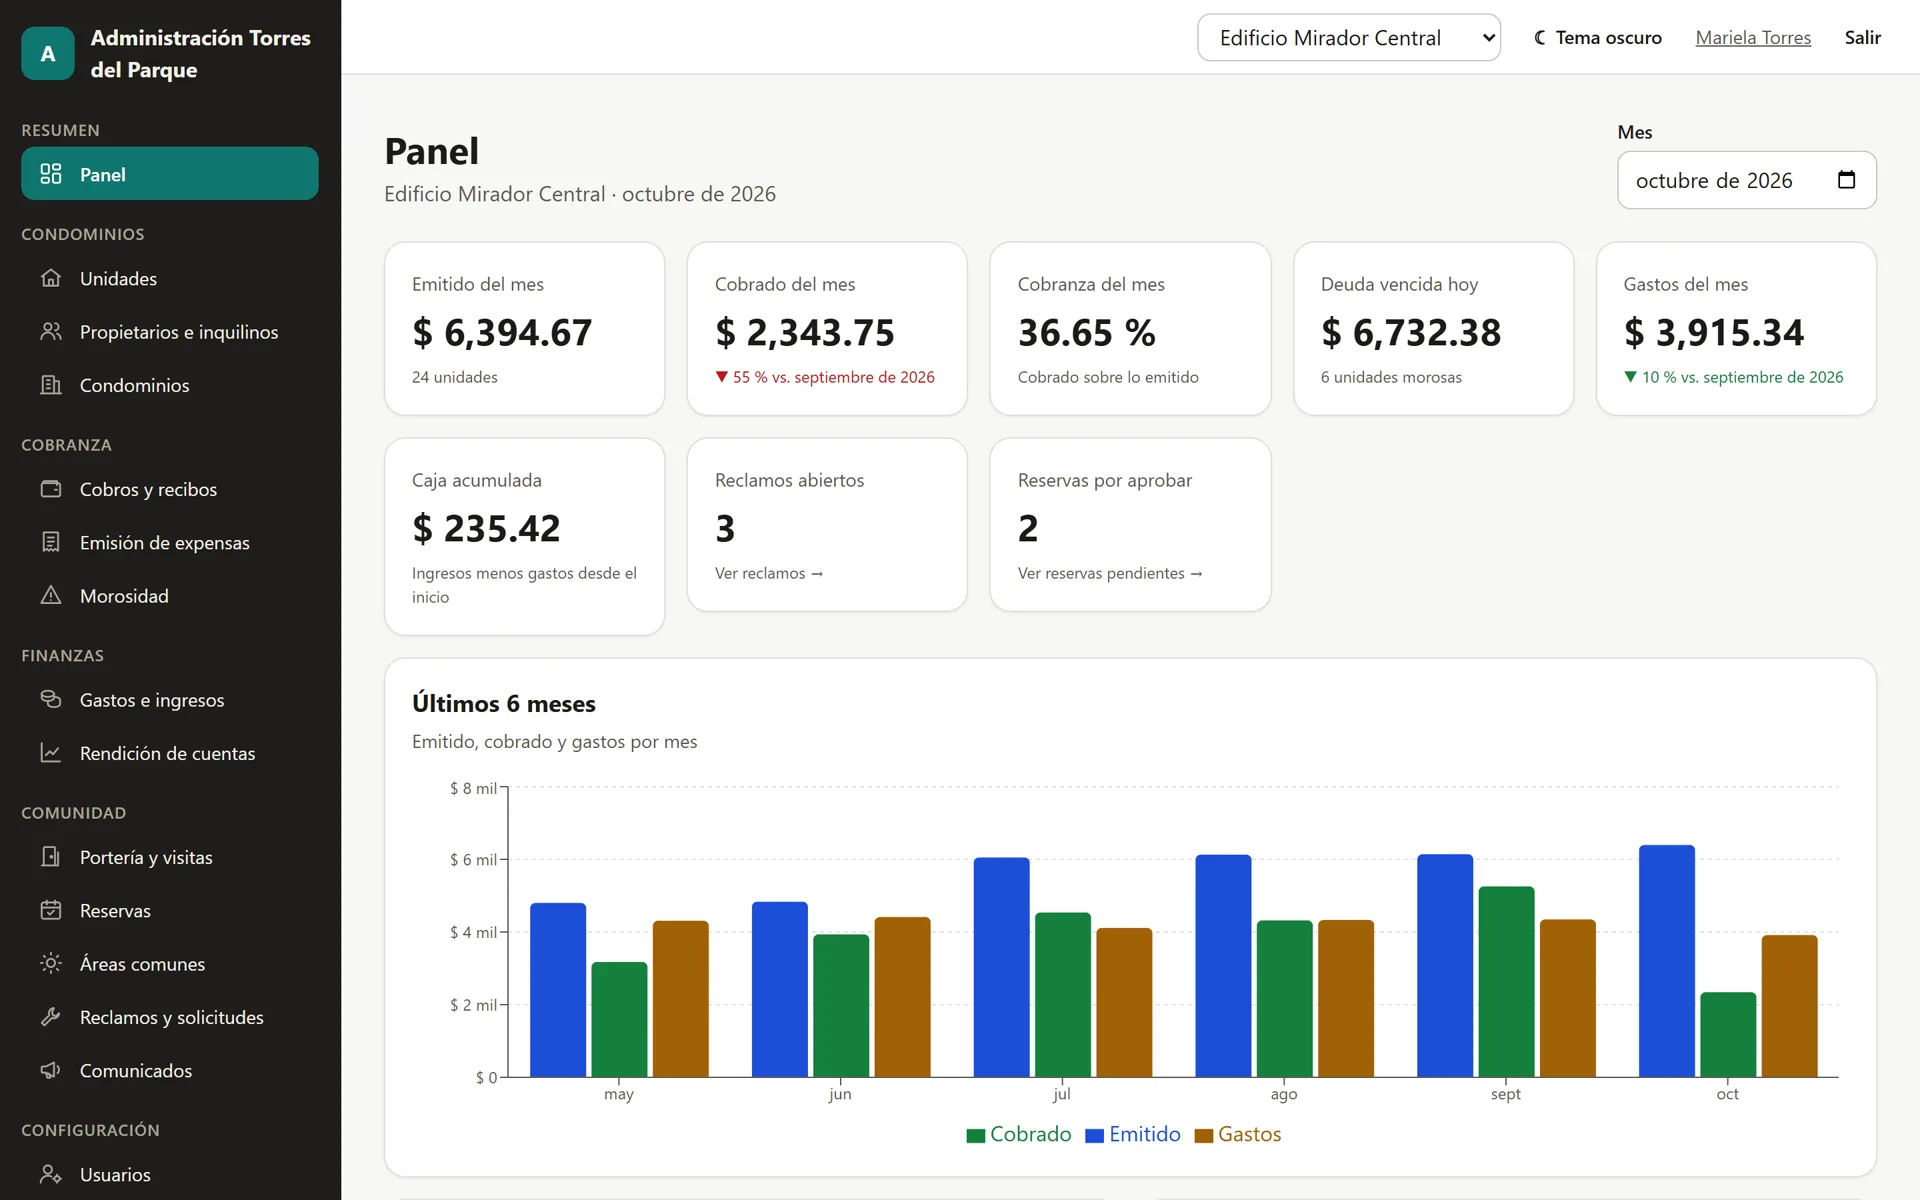Open calendar picker in the Mes field
This screenshot has width=1920, height=1200.
coord(1846,180)
